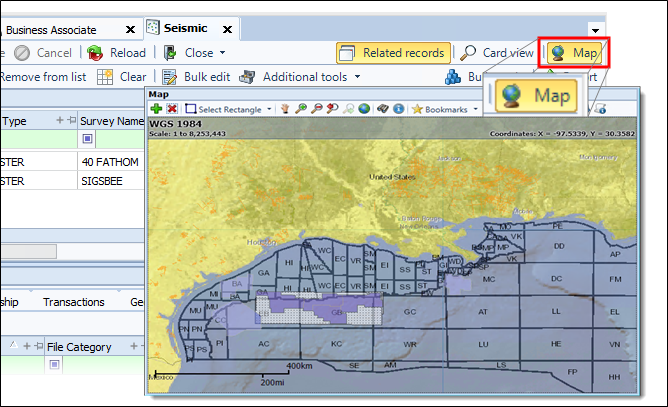
Task: Expand the Additional tools dropdown arrow
Action: (x=357, y=77)
